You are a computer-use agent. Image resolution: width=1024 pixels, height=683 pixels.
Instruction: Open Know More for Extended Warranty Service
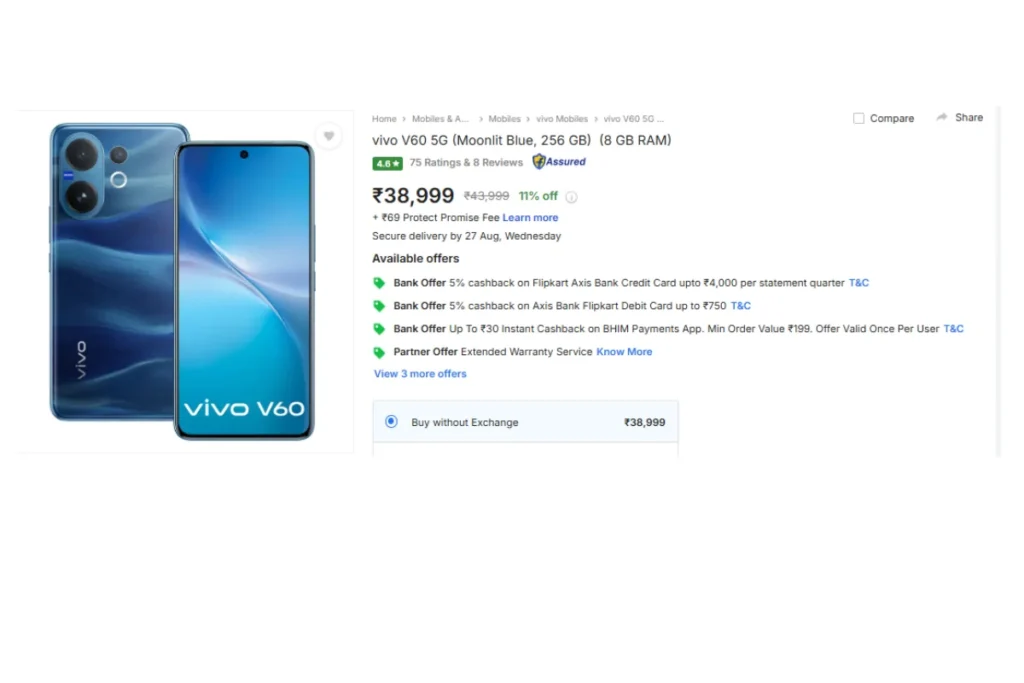coord(624,351)
